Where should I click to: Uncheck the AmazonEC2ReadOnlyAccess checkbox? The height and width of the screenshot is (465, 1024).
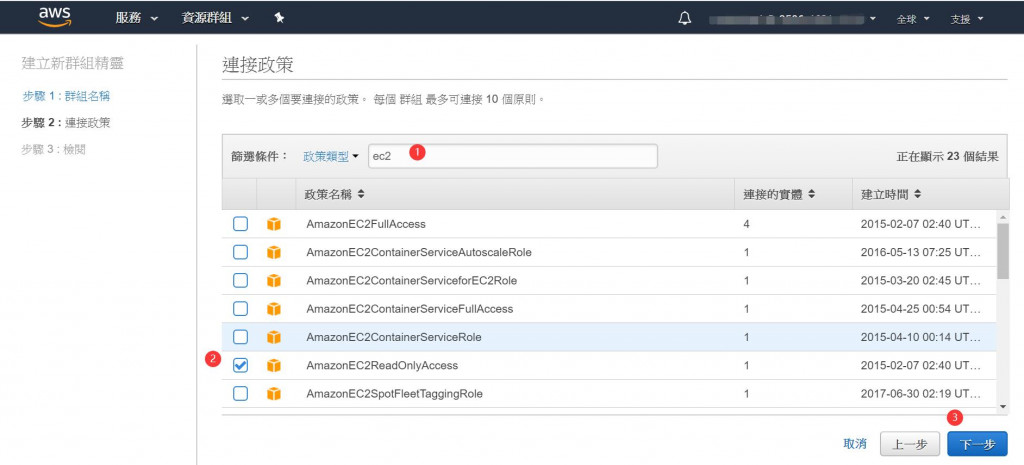[240, 366]
